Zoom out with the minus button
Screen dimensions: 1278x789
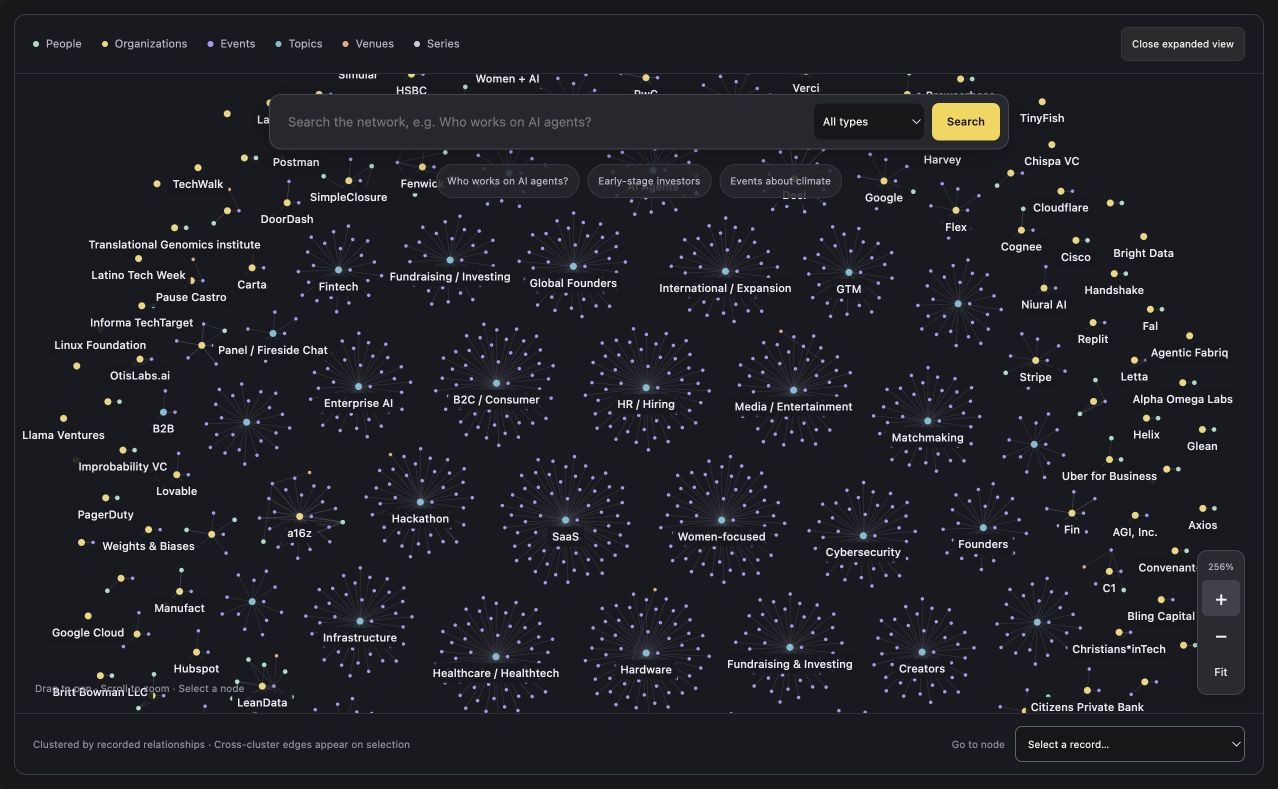point(1220,636)
